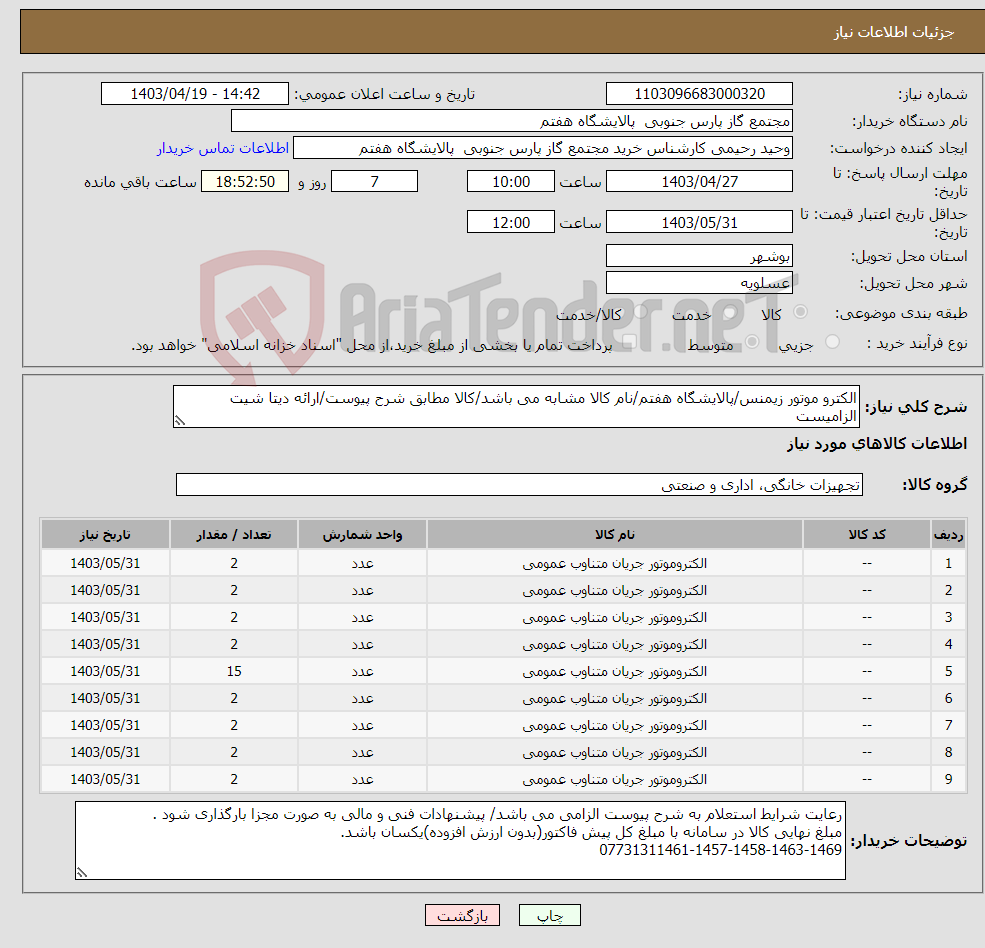The width and height of the screenshot is (985, 948).
Task: Click the product name in row 8
Action: pos(615,753)
